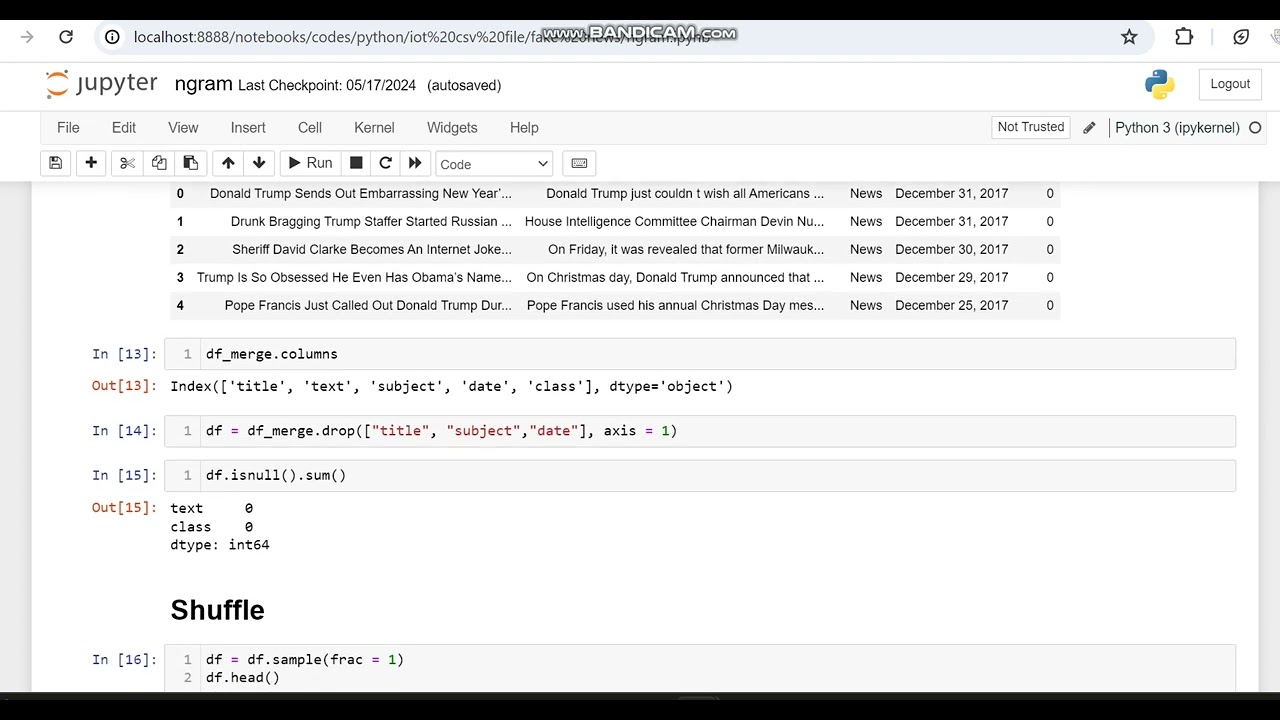Open the Kernel menu
Screen dimensions: 1280x720
(x=374, y=127)
